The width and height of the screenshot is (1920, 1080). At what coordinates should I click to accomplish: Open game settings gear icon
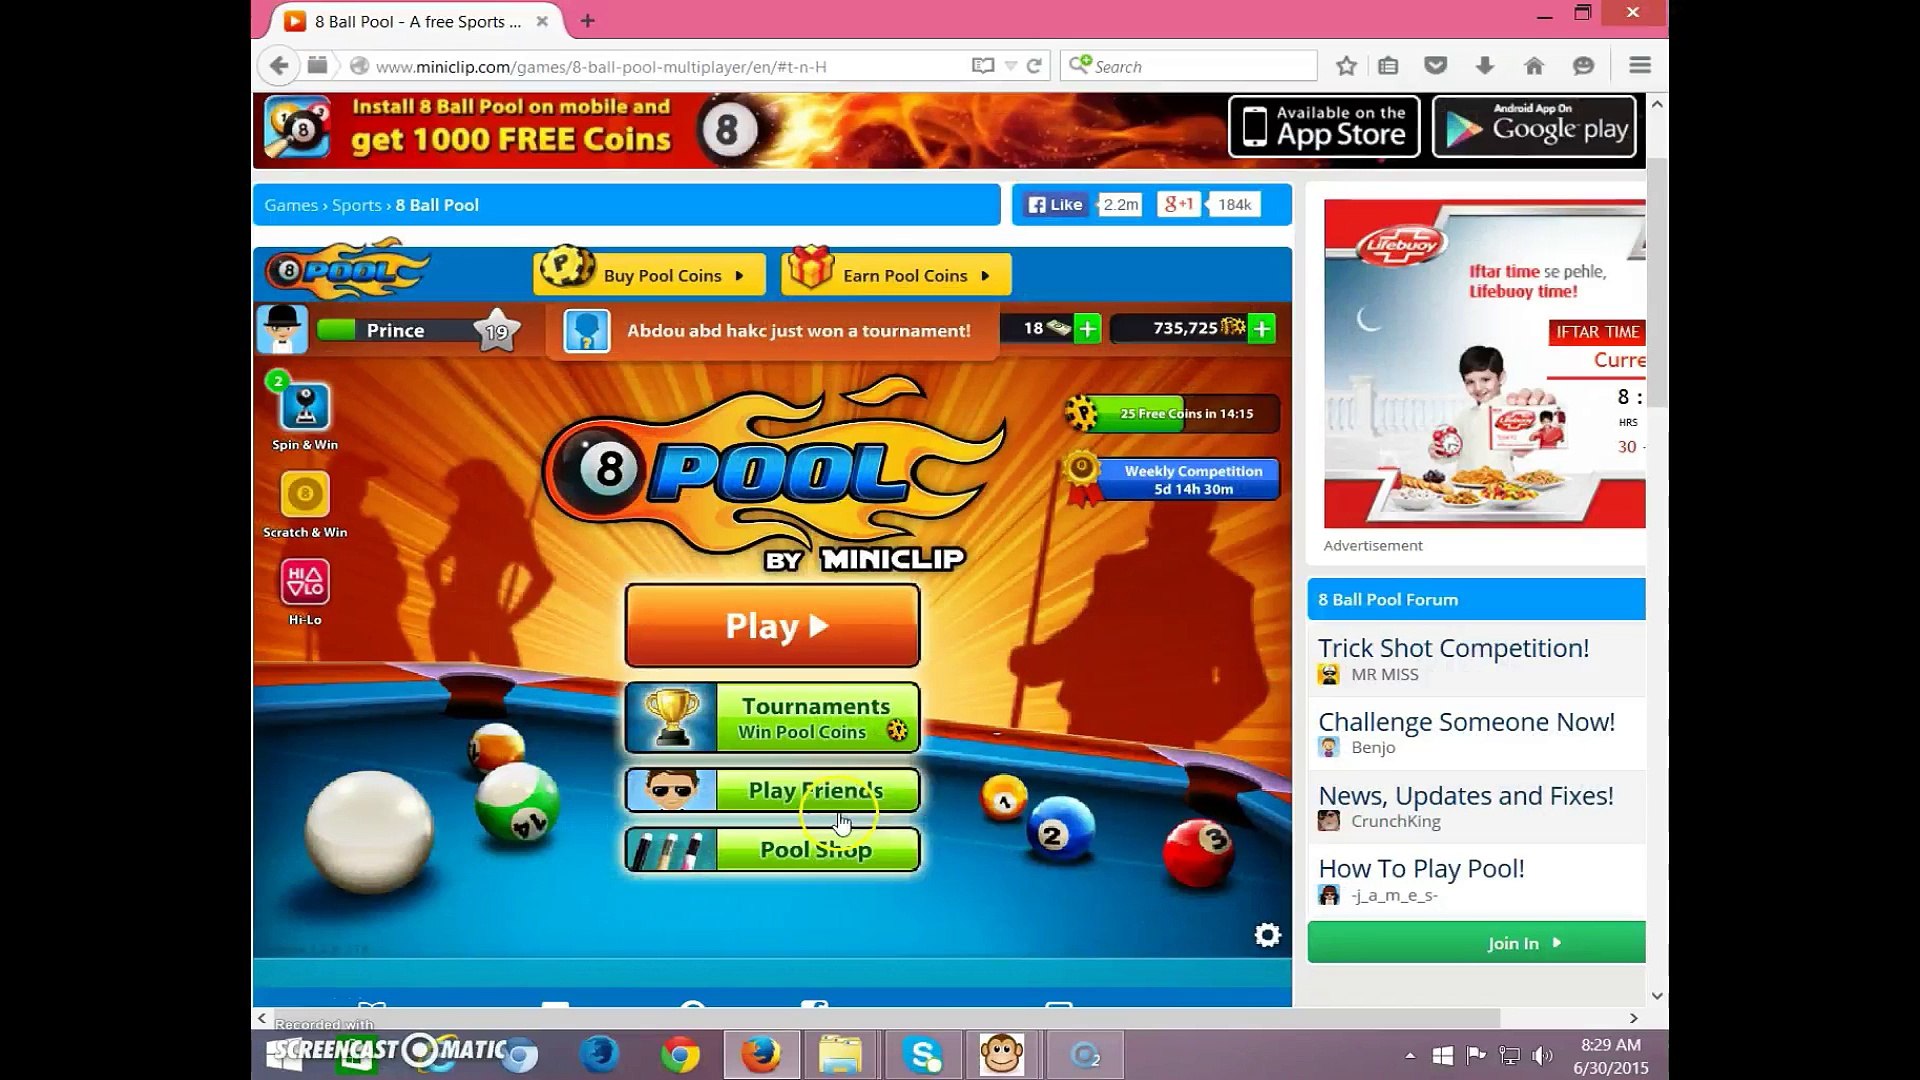coord(1267,935)
